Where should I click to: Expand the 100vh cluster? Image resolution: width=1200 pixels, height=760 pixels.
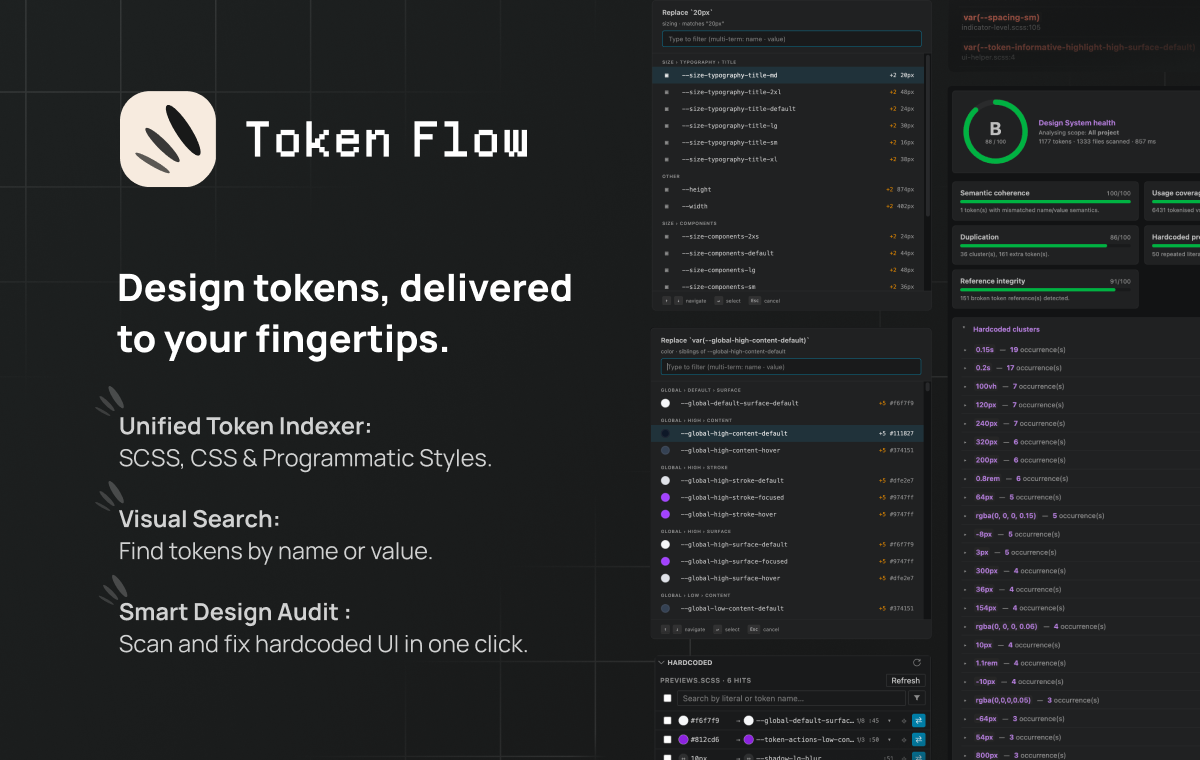964,386
